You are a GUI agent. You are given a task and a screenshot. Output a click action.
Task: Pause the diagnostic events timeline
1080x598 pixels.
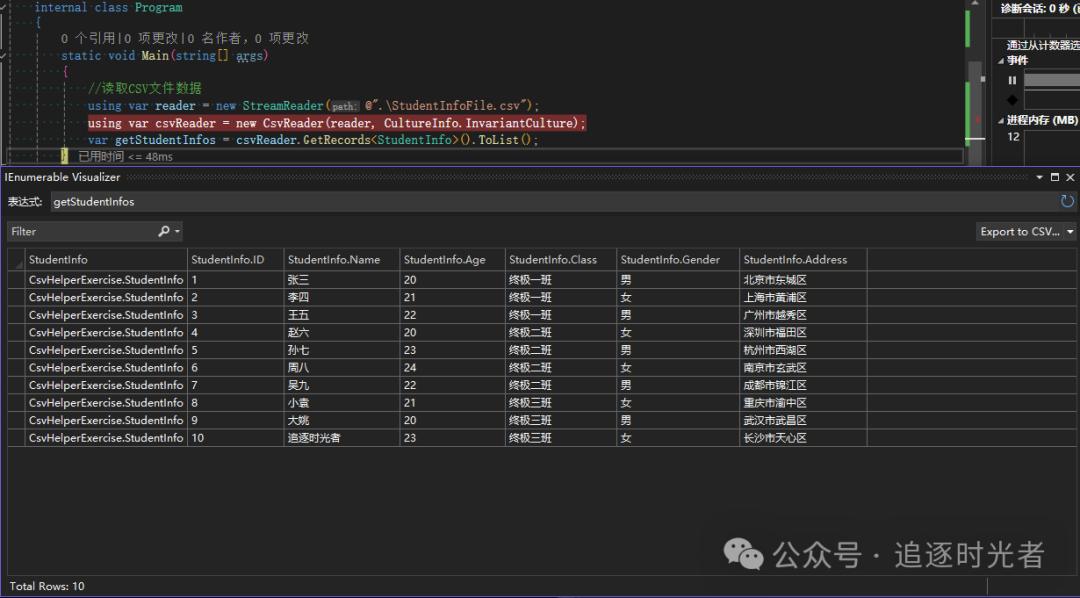coord(1012,80)
